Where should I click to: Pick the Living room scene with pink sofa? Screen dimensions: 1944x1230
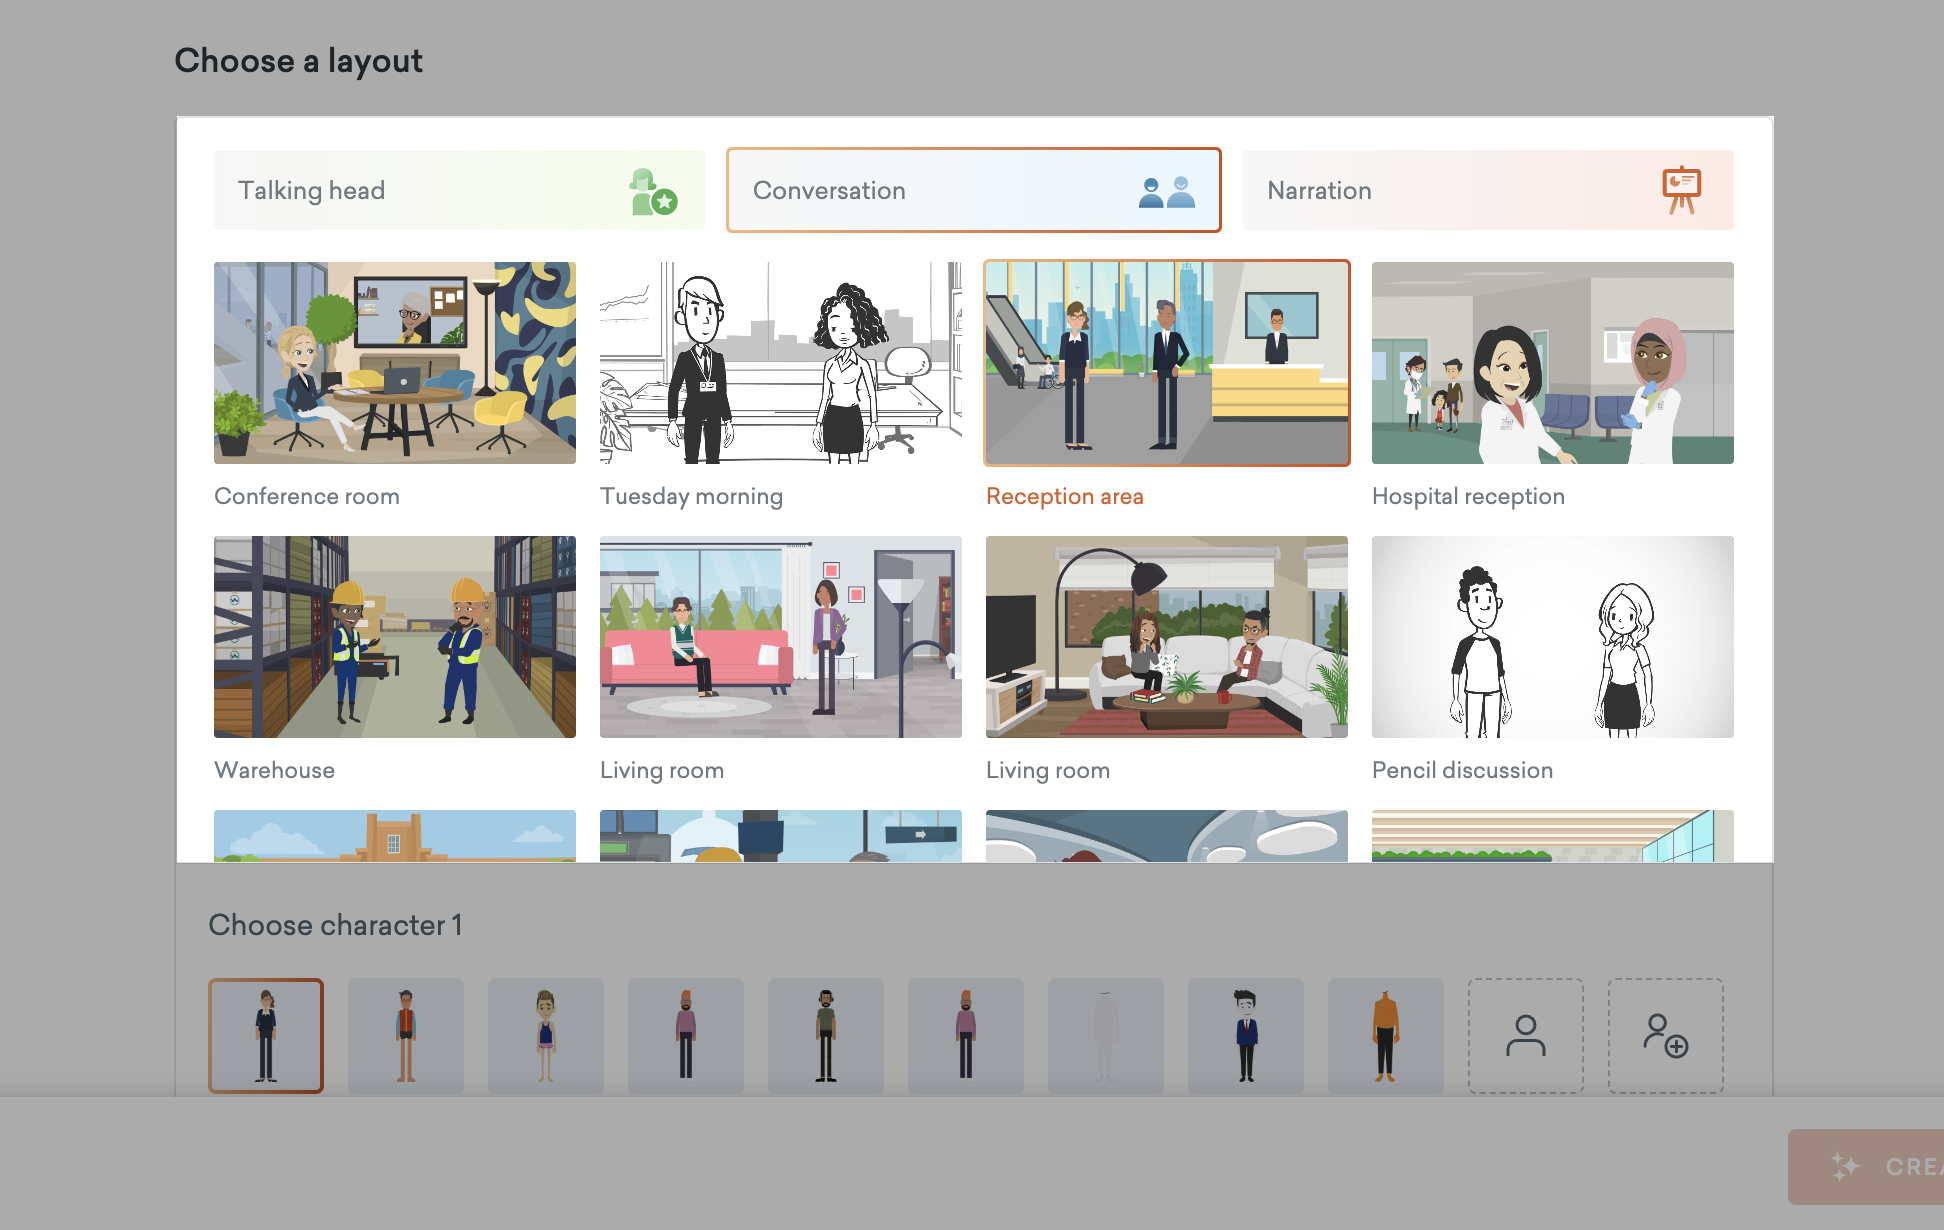pos(780,637)
